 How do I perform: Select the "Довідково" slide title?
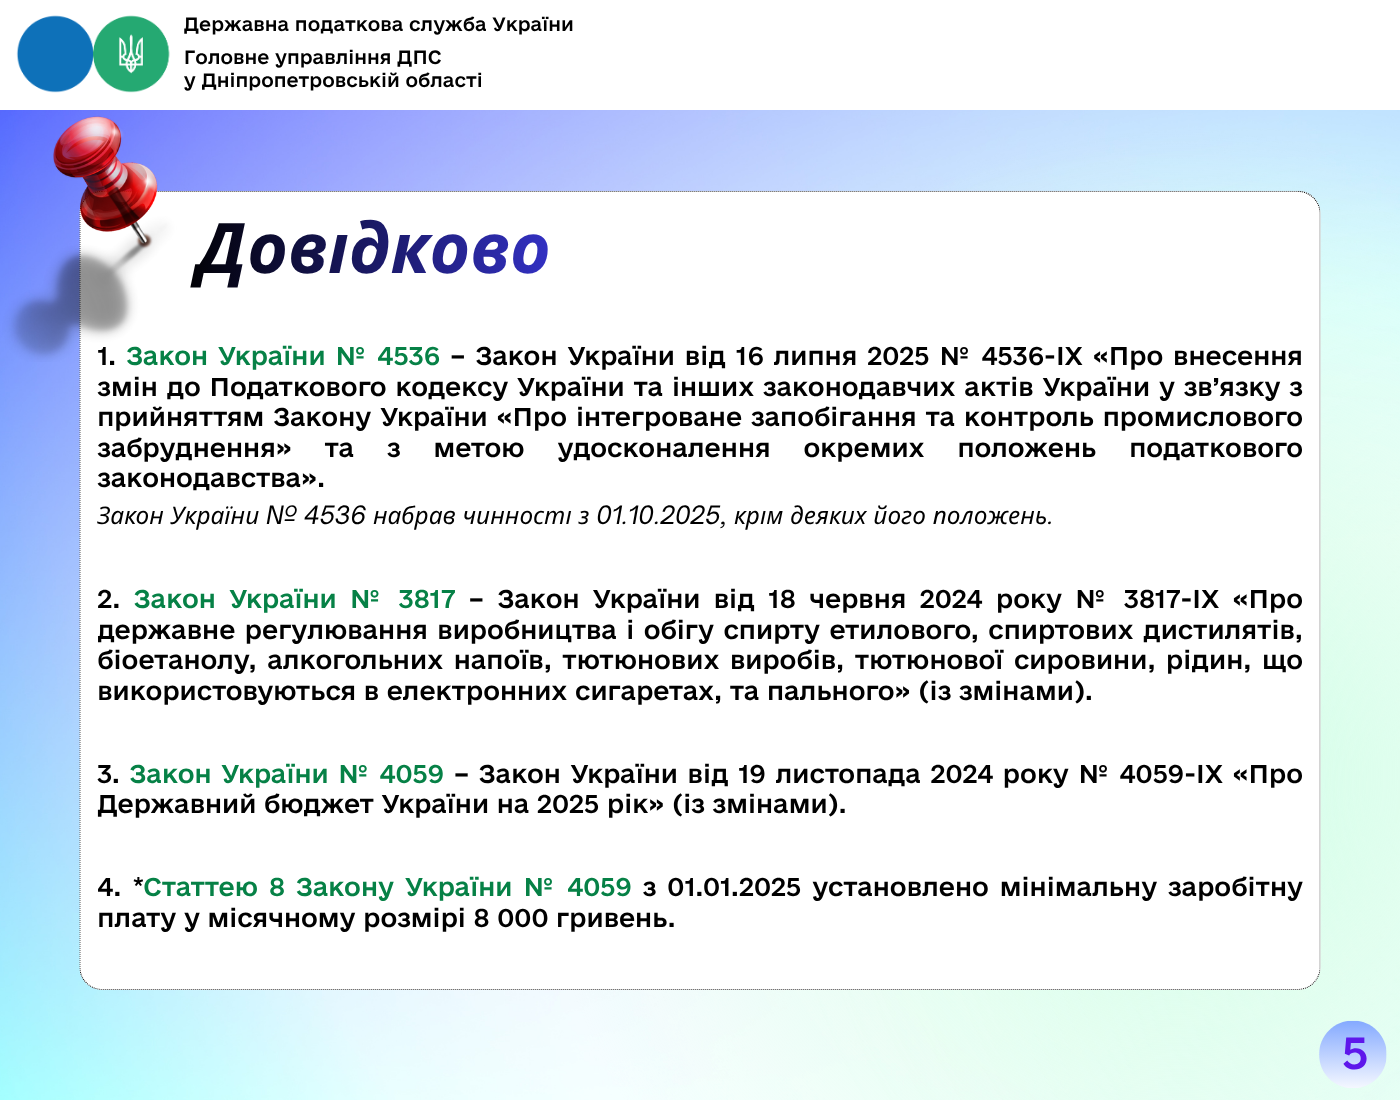[x=371, y=250]
